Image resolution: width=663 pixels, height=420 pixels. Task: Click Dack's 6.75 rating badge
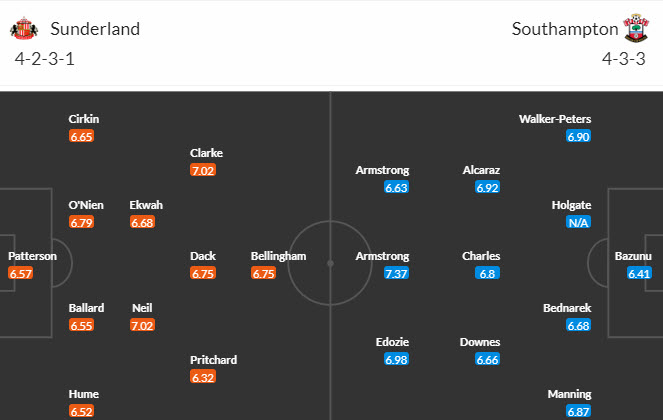203,273
